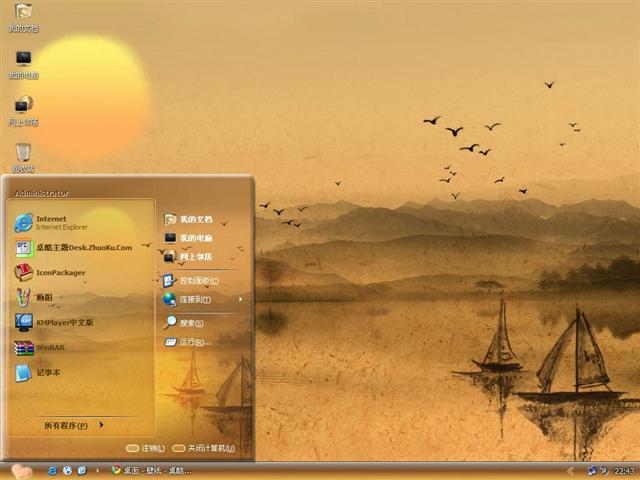The height and width of the screenshot is (480, 640).
Task: Select the 网上邻居 desktop icon
Action: (24, 111)
